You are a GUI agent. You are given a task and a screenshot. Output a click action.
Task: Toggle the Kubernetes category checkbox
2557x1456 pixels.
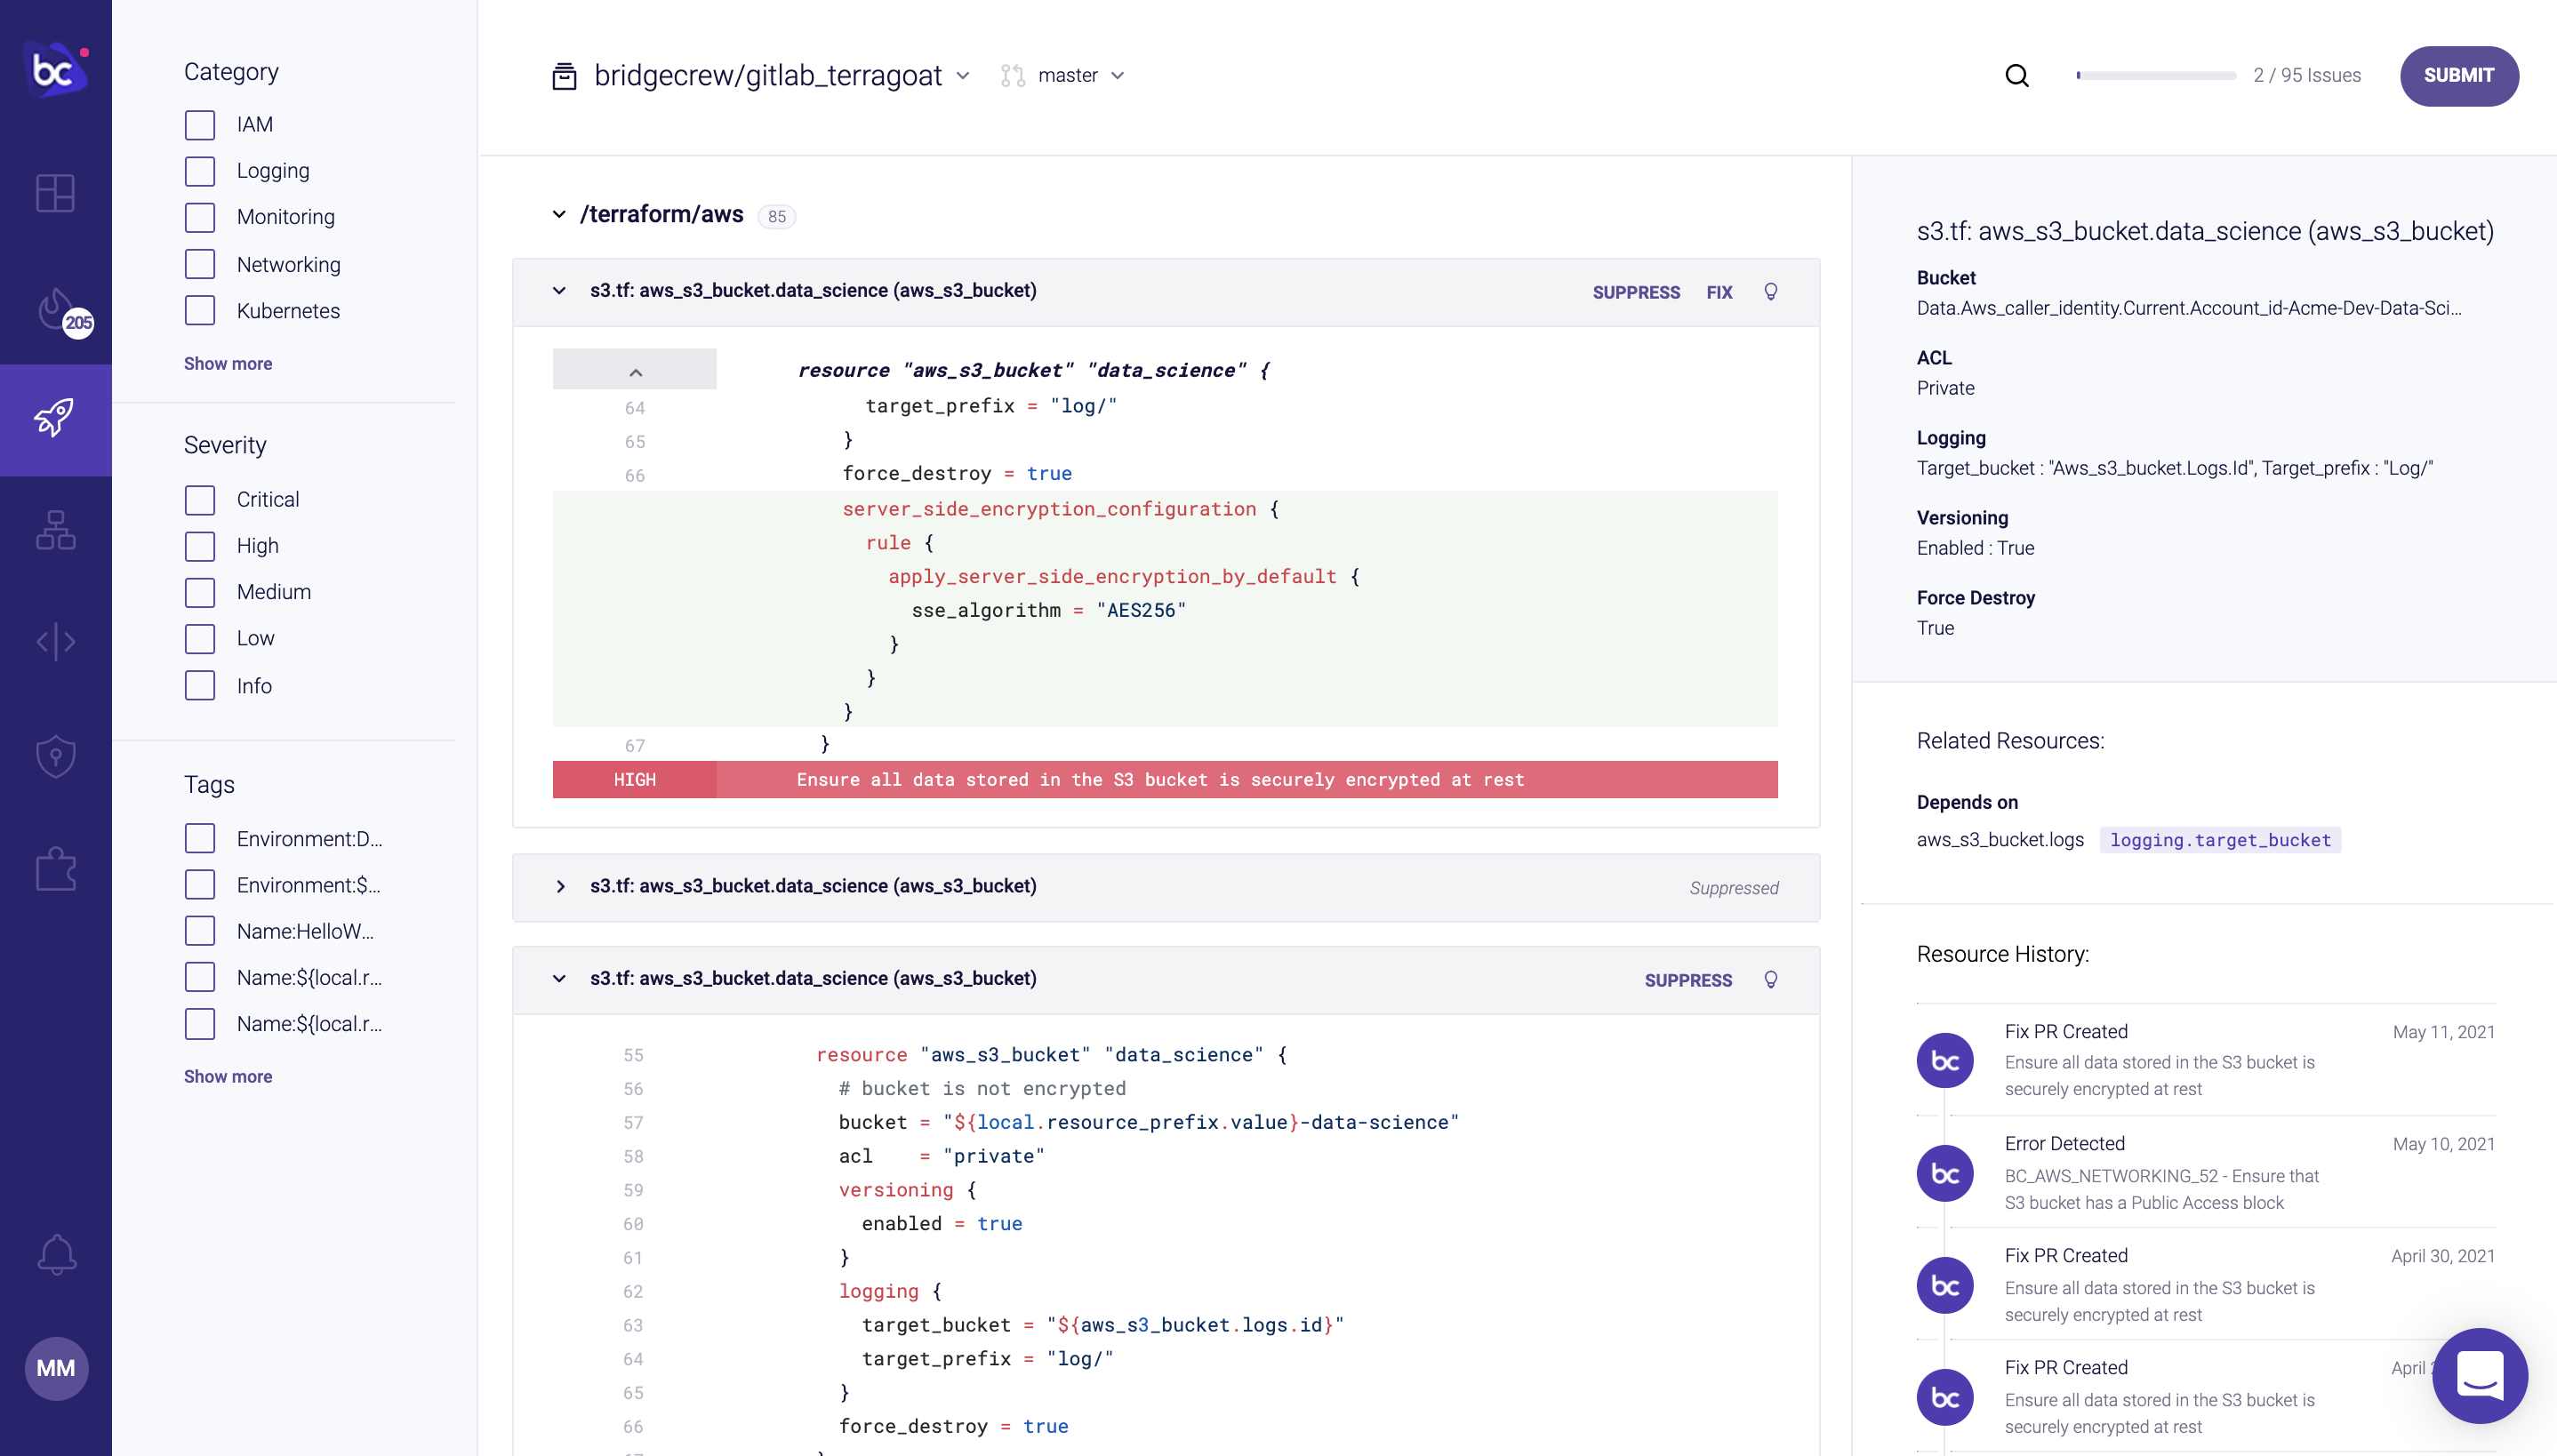pos(200,311)
